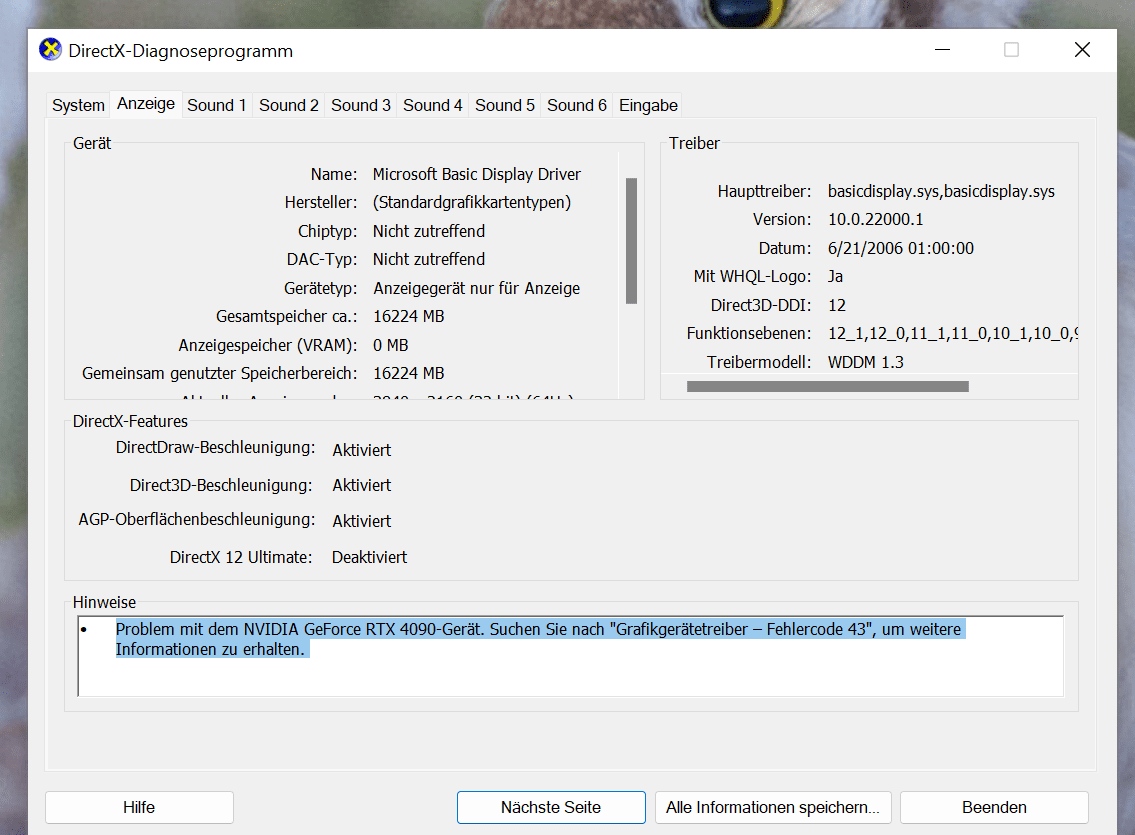This screenshot has width=1135, height=835.
Task: Click the Direct3D-DDI value "12"
Action: point(837,306)
